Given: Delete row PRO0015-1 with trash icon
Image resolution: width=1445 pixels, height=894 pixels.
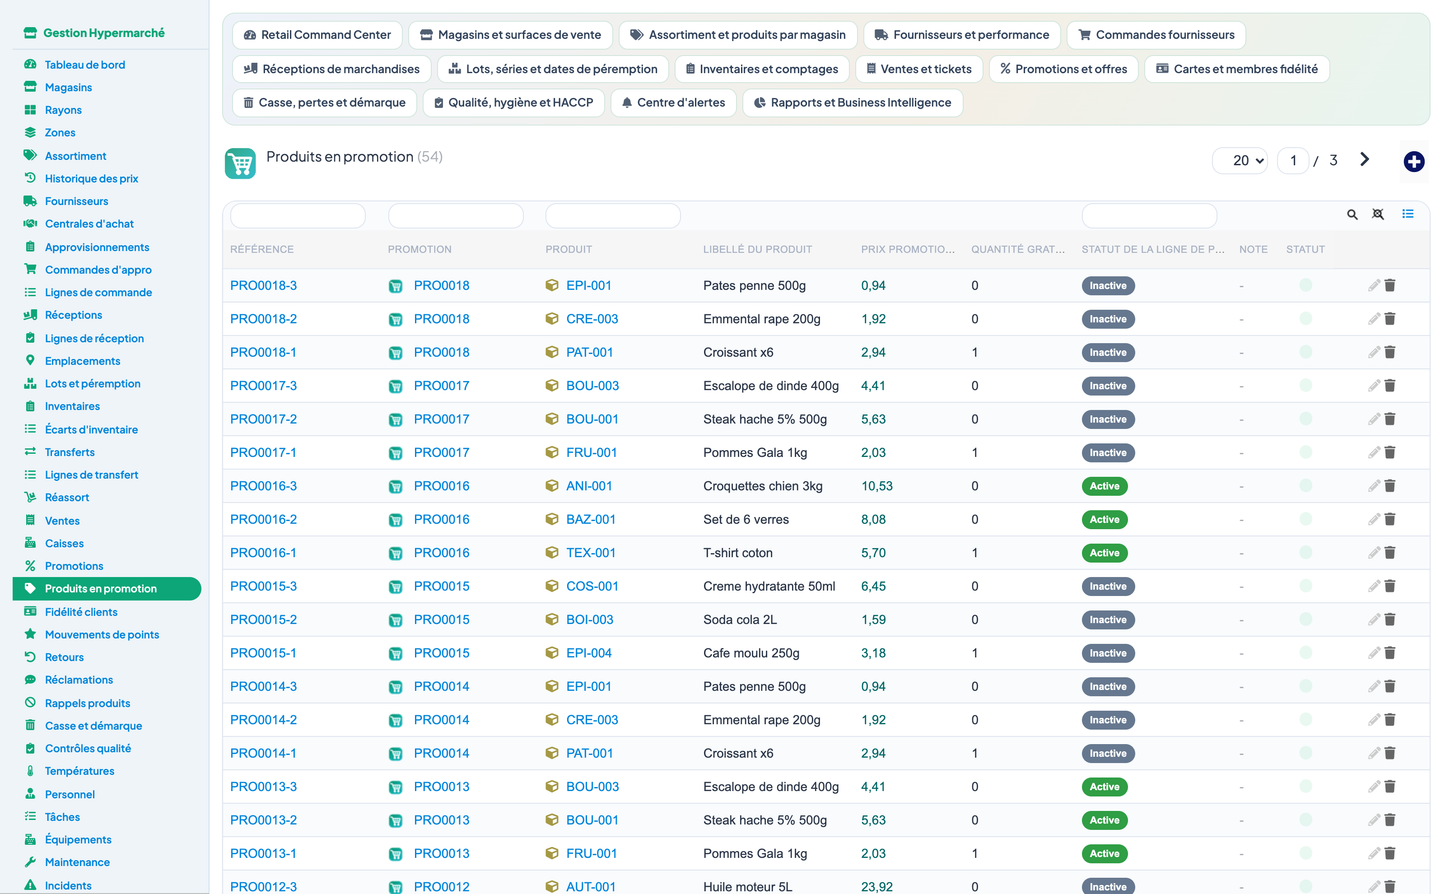Looking at the screenshot, I should click(1390, 653).
